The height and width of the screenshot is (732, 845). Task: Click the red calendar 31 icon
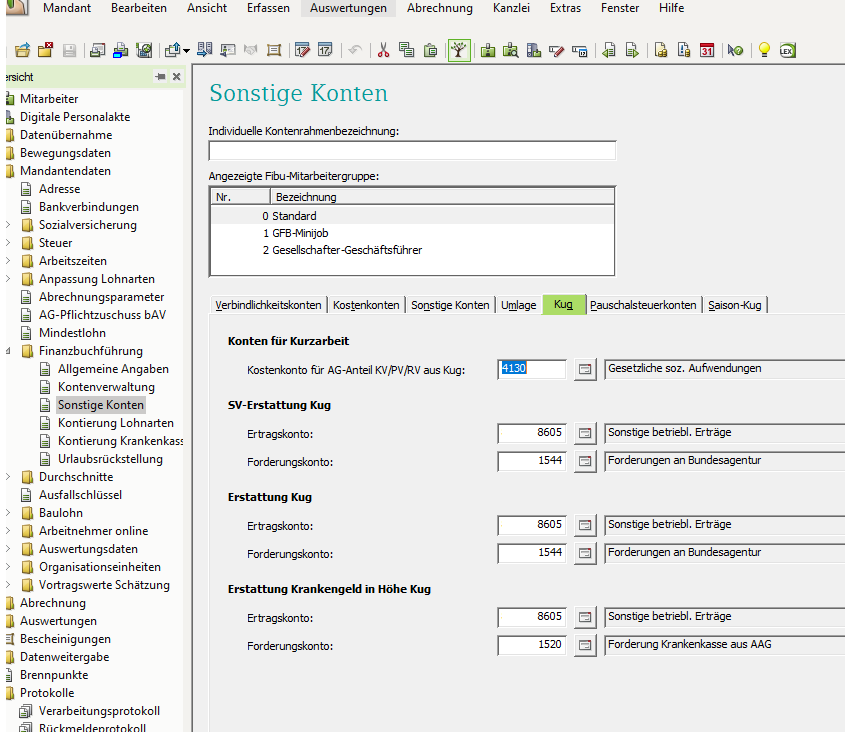(x=707, y=50)
